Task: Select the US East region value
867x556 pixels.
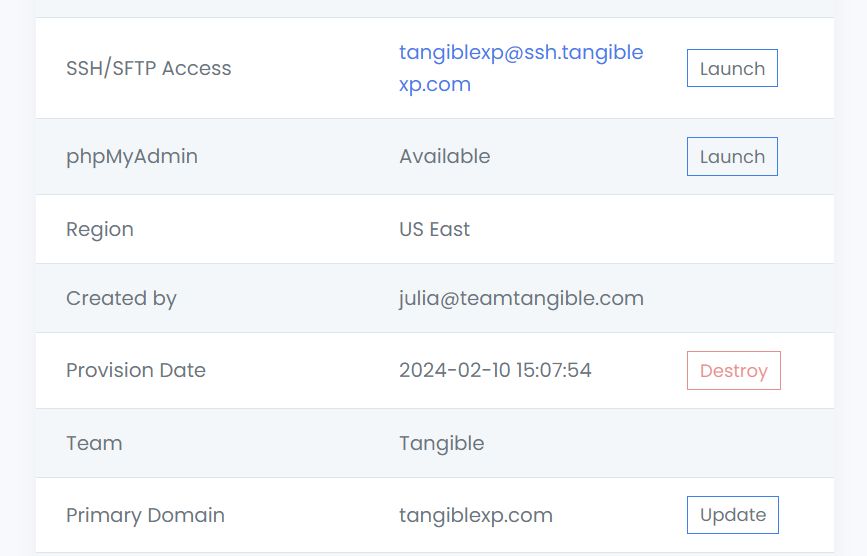Action: [434, 229]
